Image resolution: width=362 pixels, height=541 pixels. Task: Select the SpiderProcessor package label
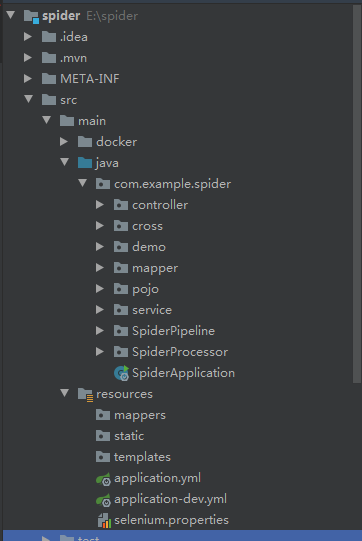point(180,352)
